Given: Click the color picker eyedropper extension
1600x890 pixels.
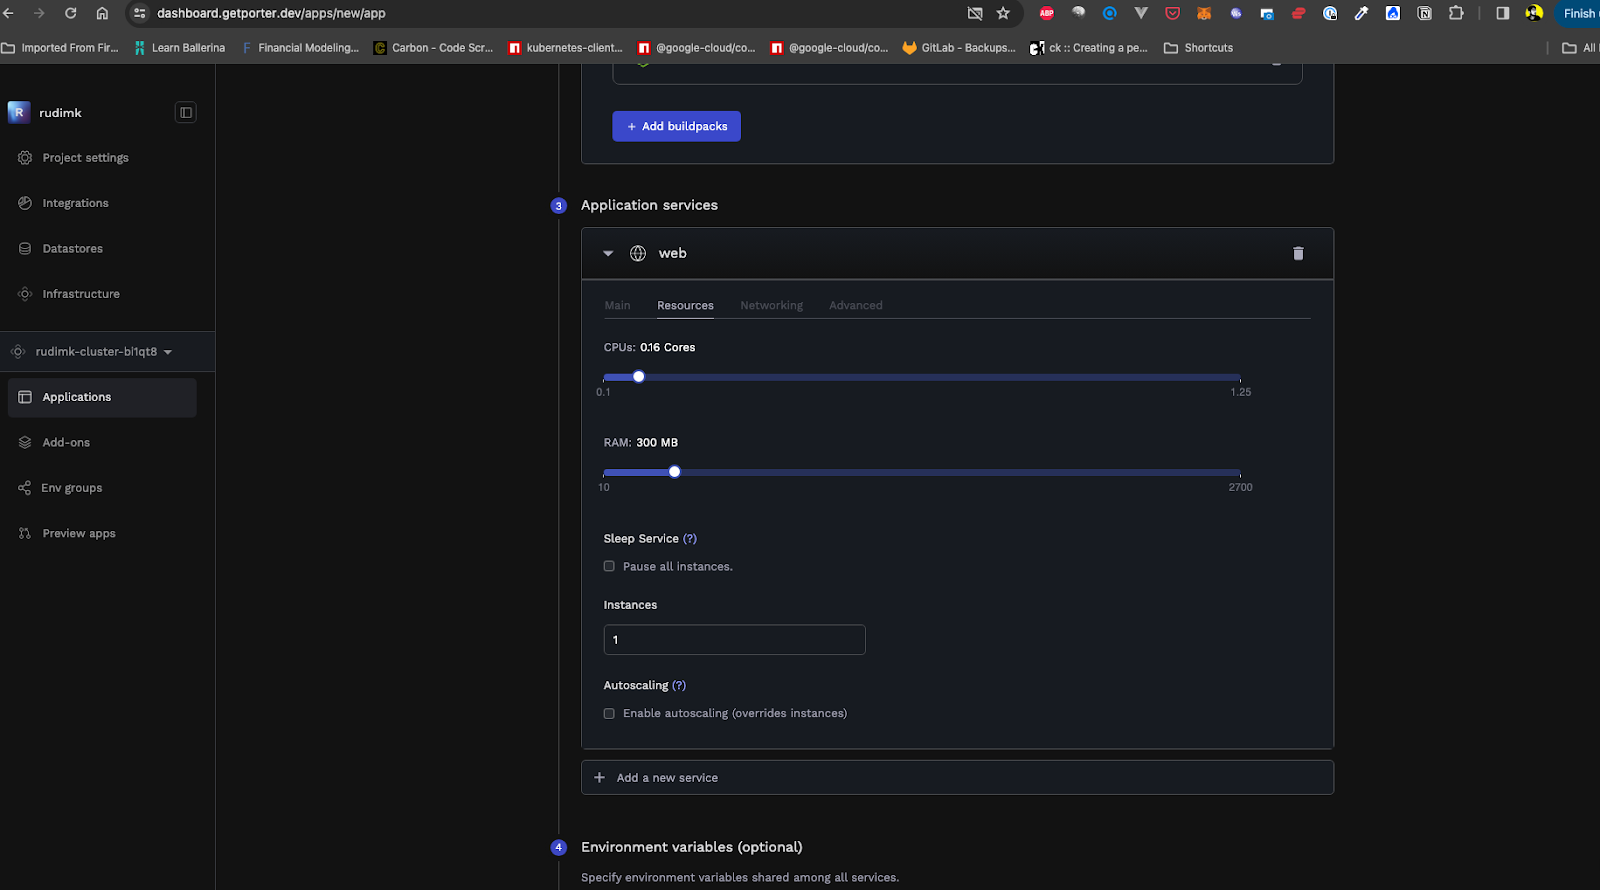Looking at the screenshot, I should pos(1361,13).
